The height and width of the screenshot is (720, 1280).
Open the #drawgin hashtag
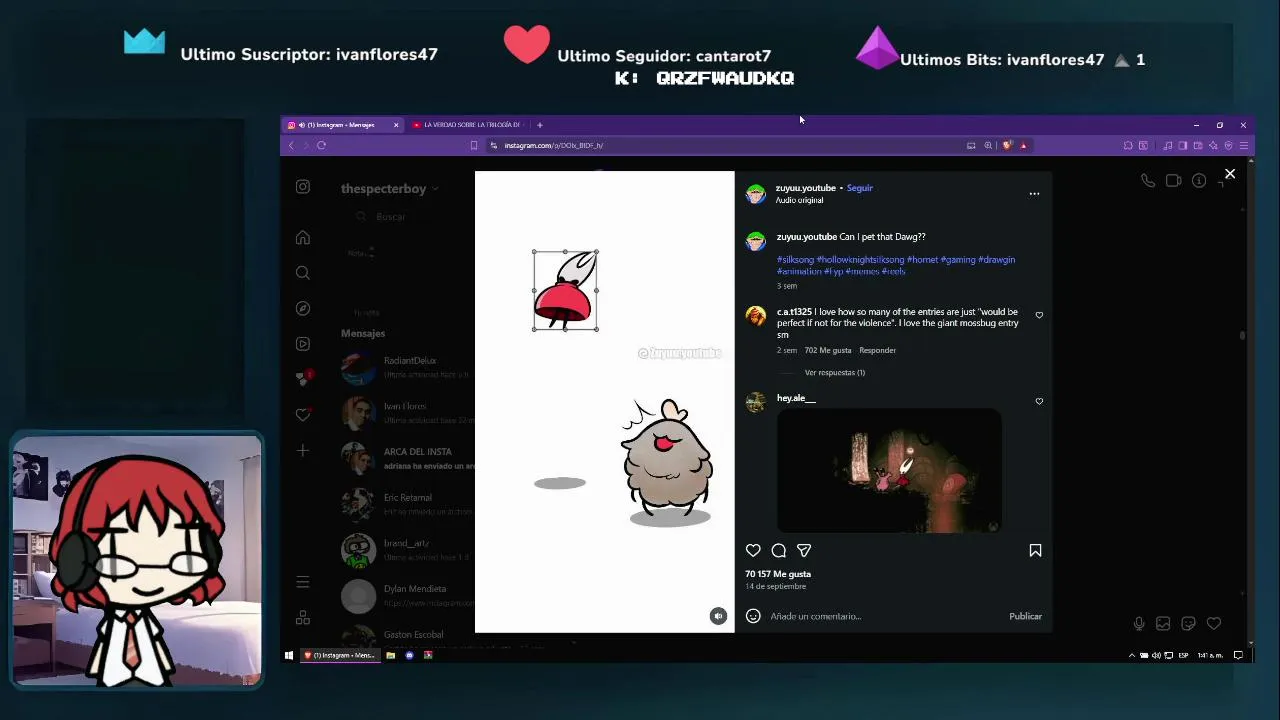point(996,259)
